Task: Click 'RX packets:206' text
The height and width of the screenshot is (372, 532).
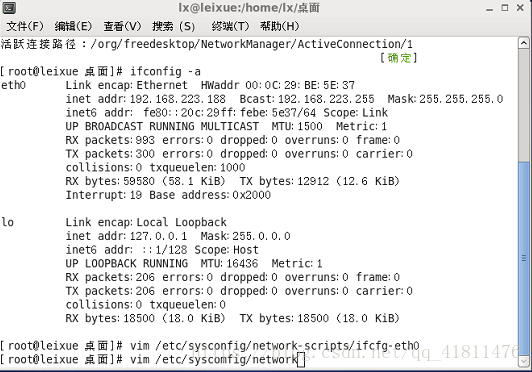Action: coord(110,277)
